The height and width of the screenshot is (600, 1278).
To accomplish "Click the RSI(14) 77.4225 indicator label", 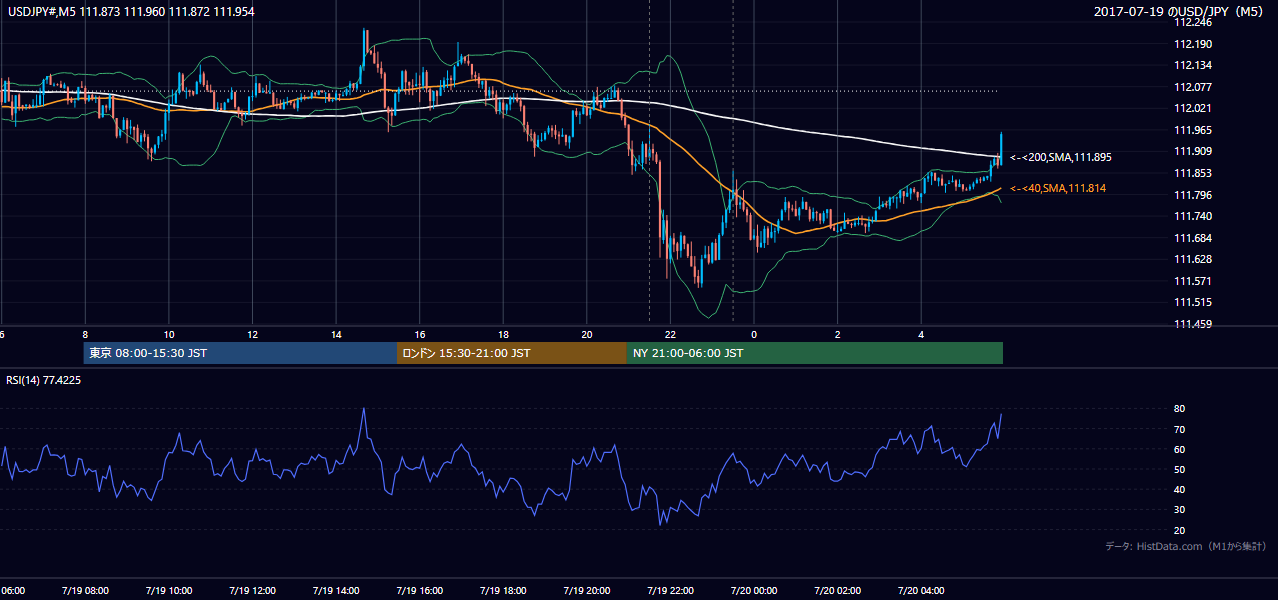I will [x=44, y=380].
